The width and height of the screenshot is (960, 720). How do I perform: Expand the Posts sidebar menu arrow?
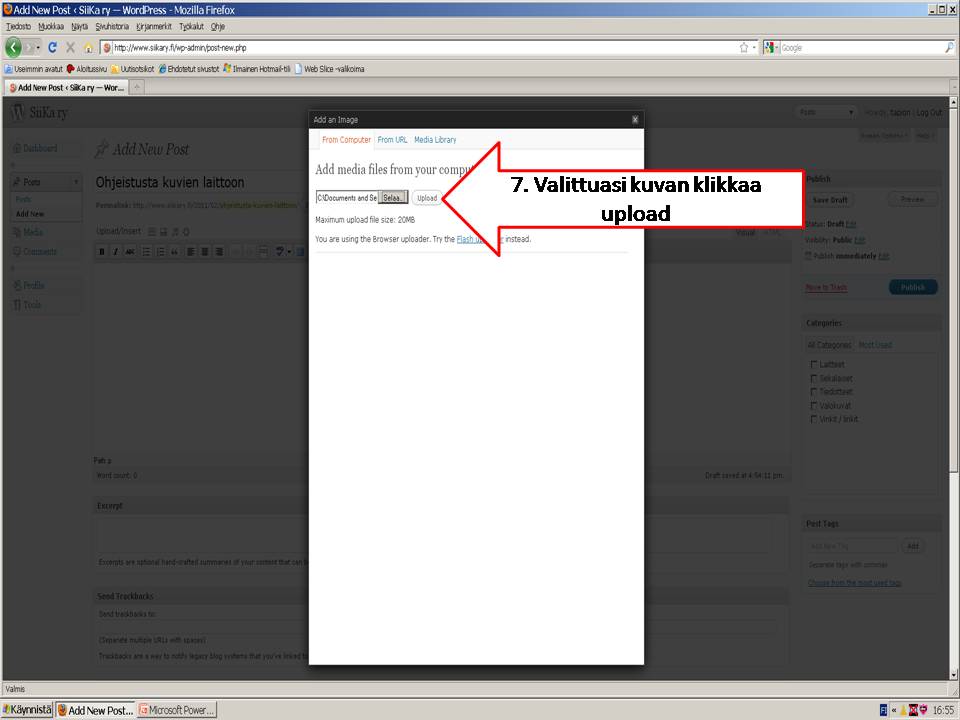[77, 182]
